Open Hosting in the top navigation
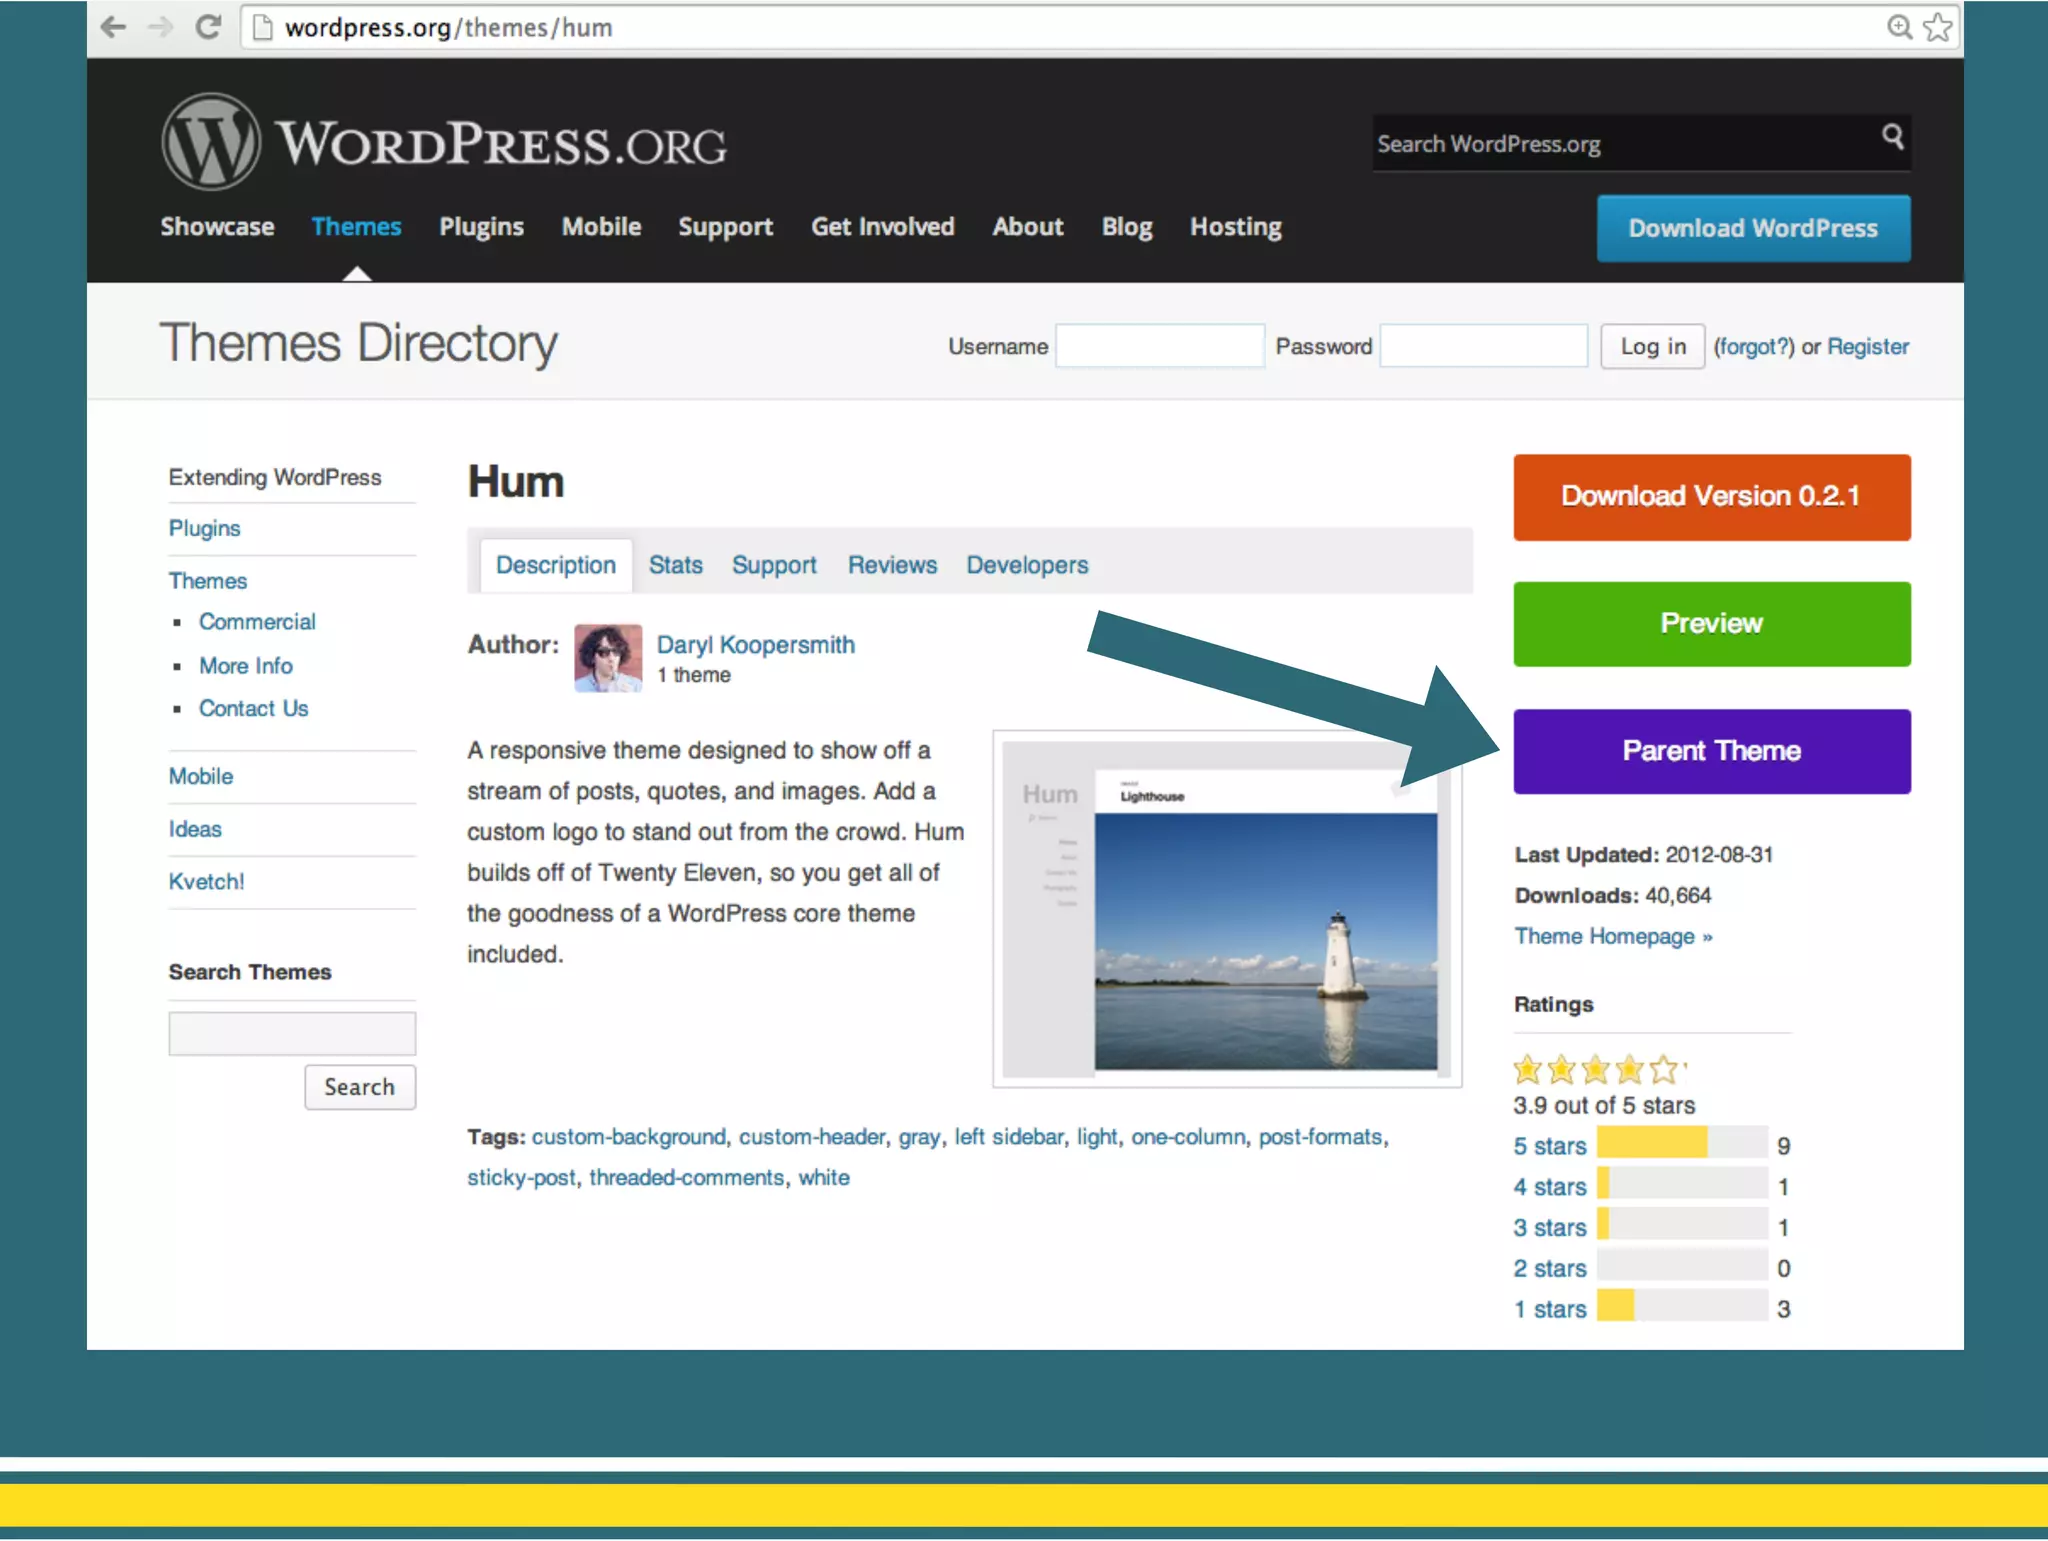 (1235, 227)
